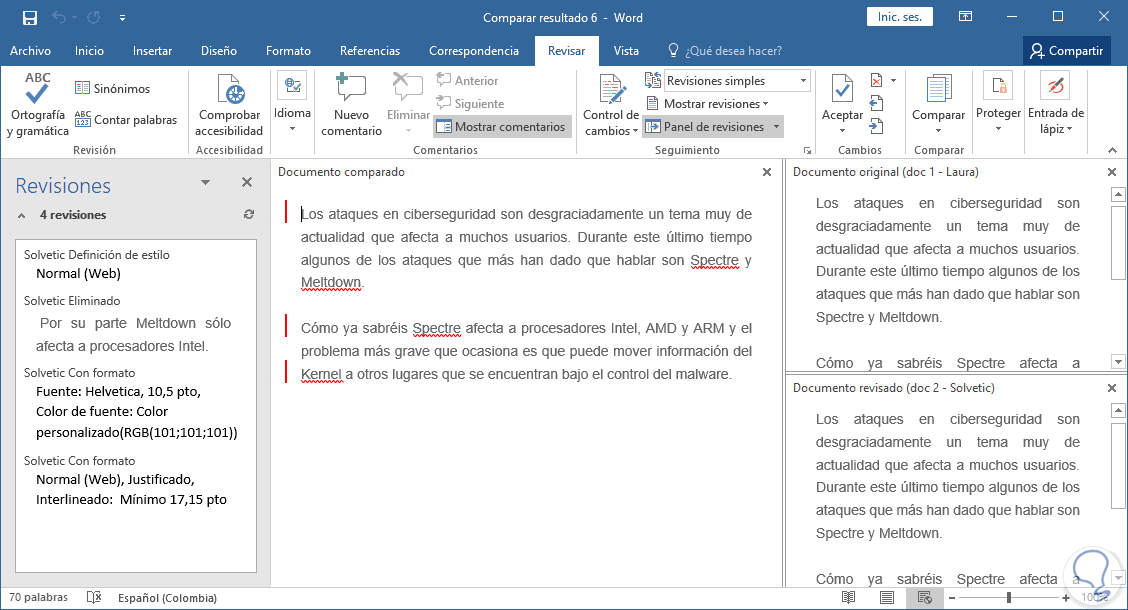Close the Documento comparado pane
This screenshot has height=610, width=1128.
[767, 172]
